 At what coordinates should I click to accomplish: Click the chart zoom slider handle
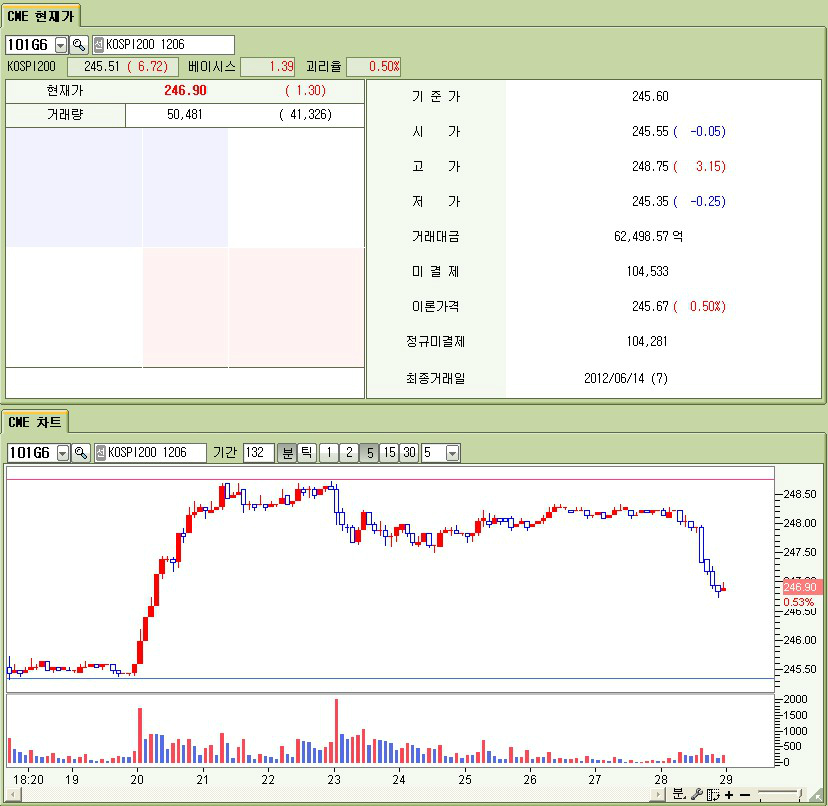799,794
